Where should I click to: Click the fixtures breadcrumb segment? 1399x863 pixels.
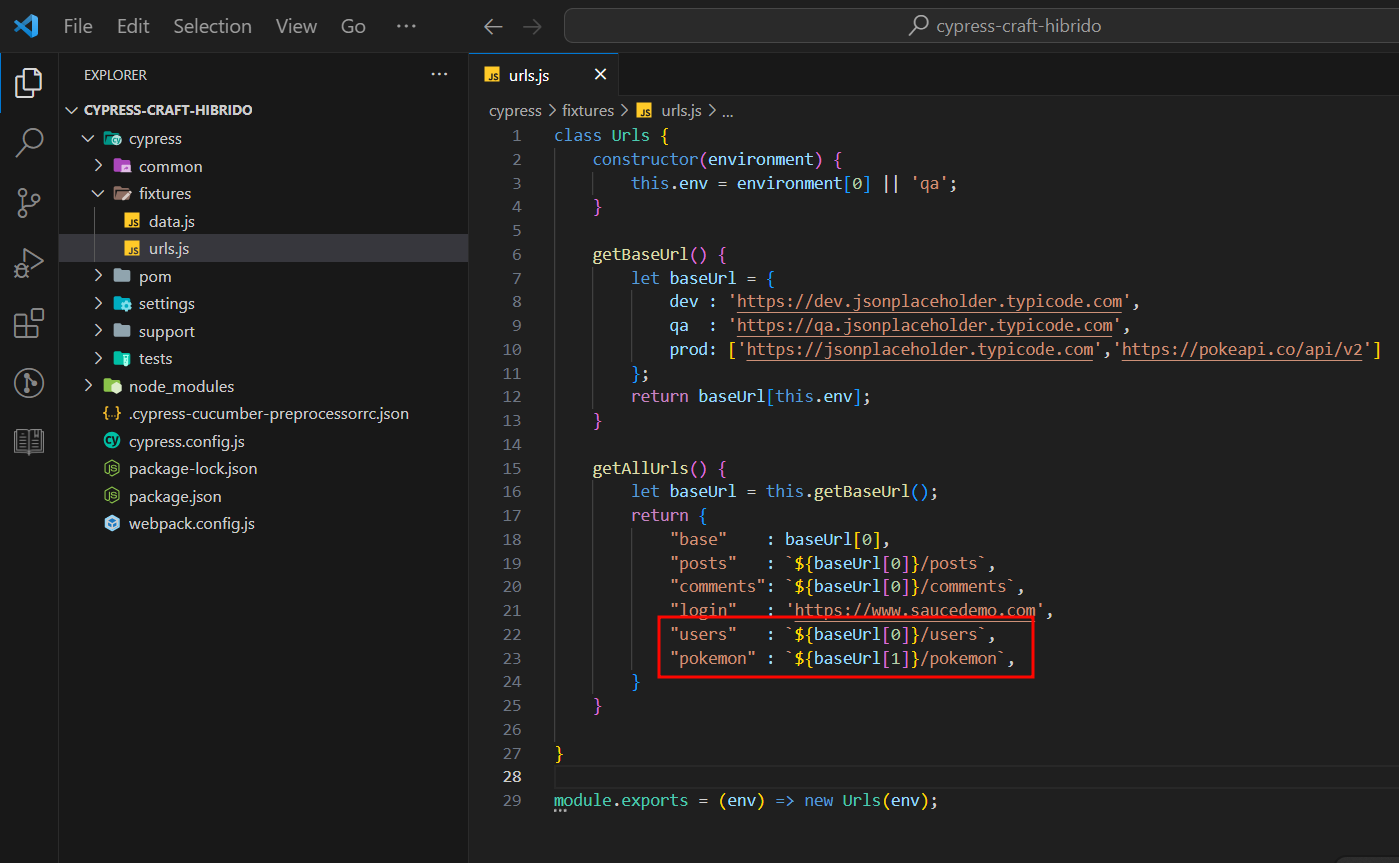point(588,111)
